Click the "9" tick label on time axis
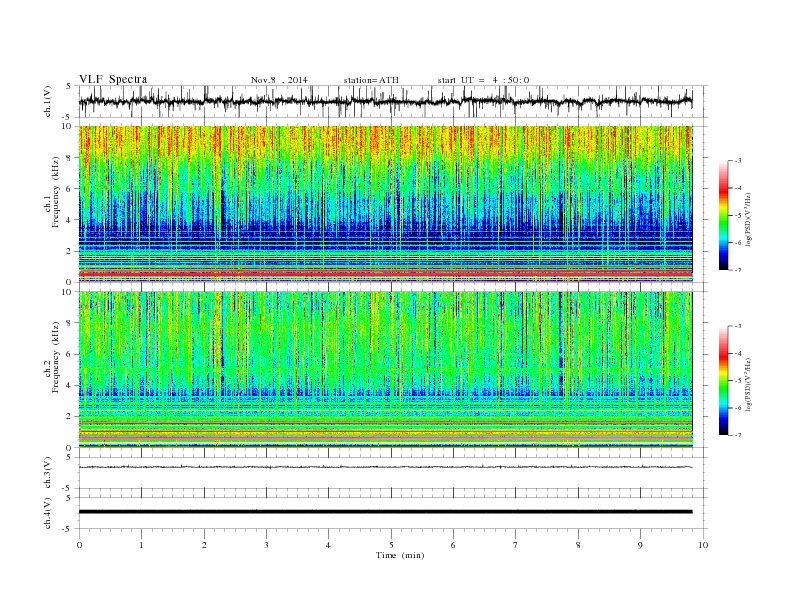This screenshot has width=792, height=612. 640,545
